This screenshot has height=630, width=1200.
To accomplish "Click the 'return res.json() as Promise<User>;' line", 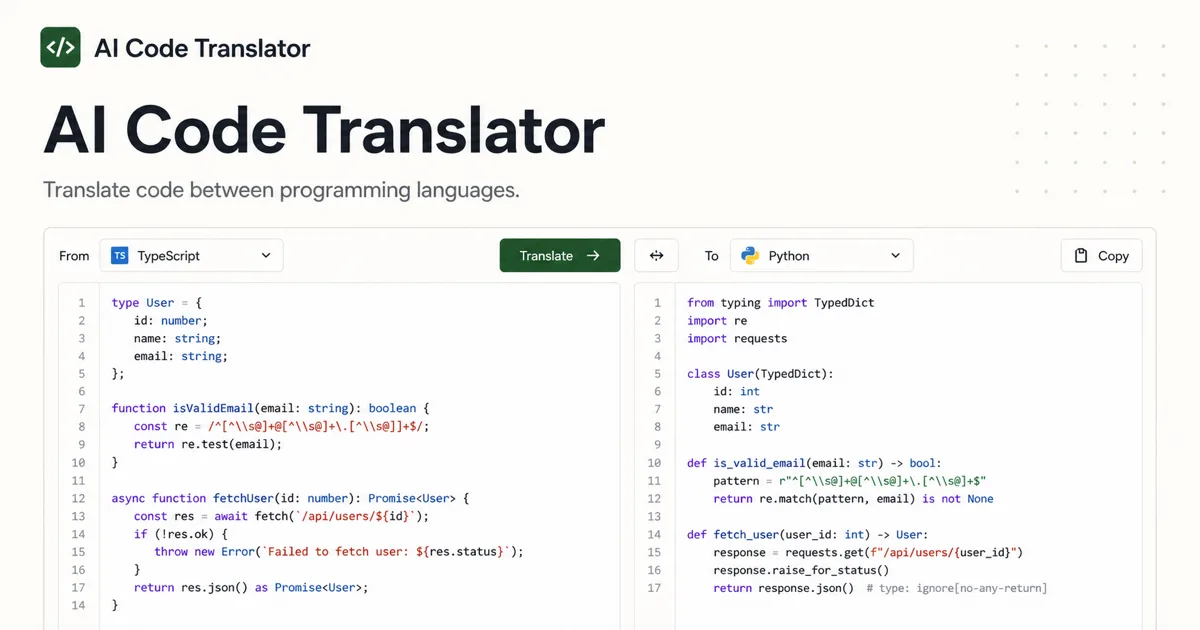I will point(251,588).
